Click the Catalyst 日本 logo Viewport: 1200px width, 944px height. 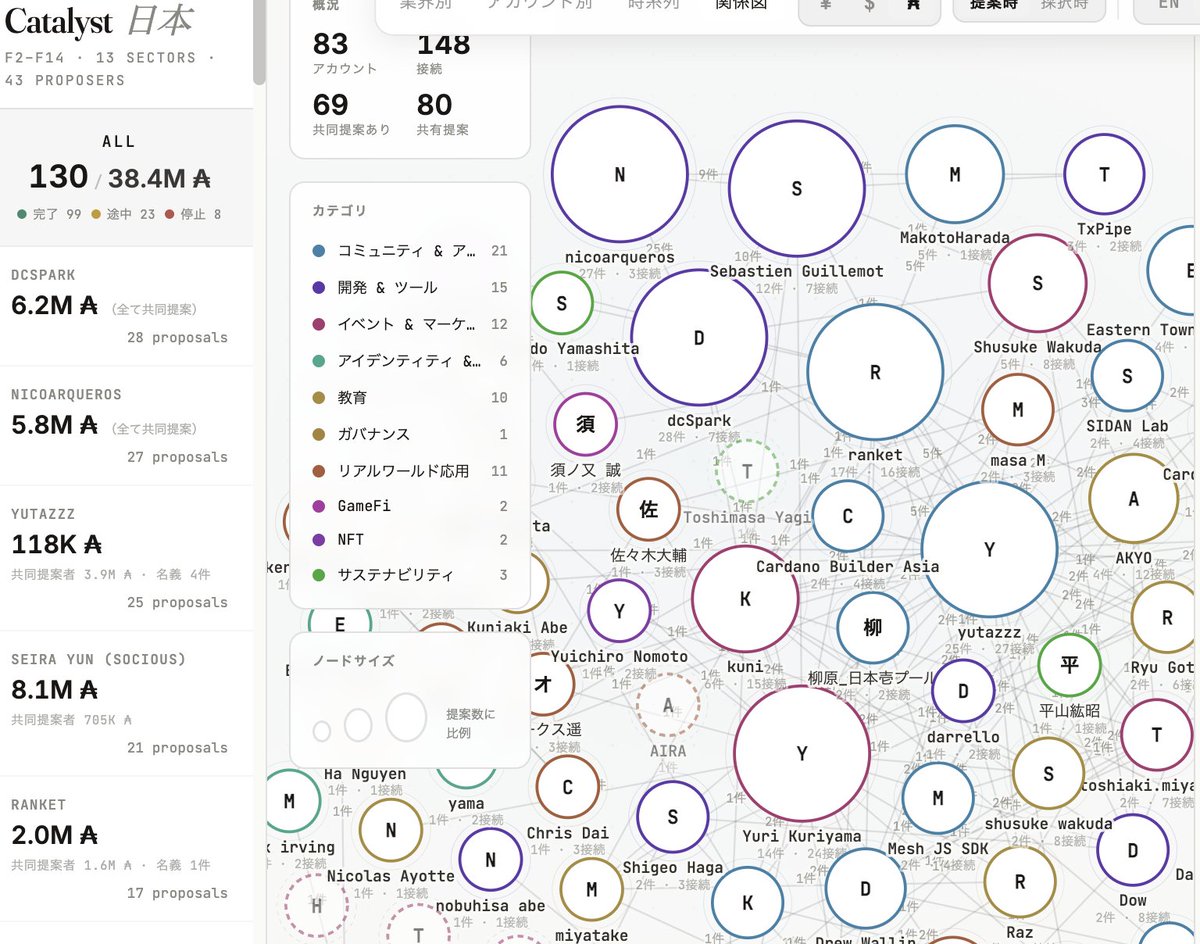(x=99, y=21)
